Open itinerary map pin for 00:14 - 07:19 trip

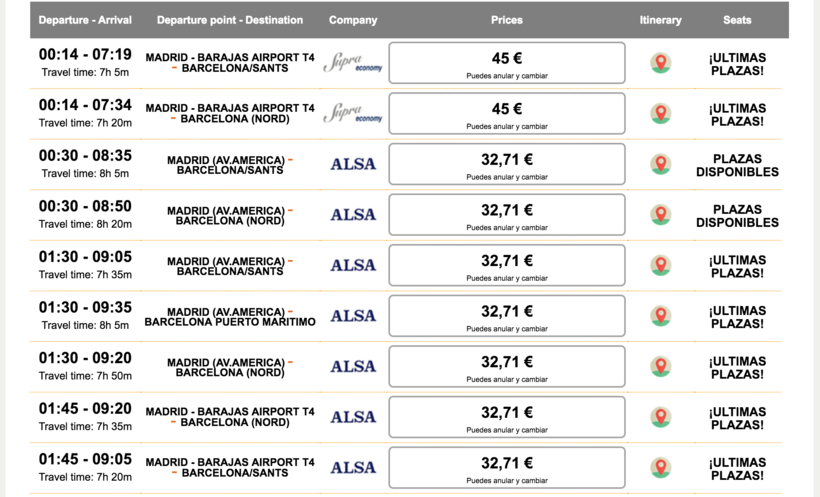pos(660,63)
